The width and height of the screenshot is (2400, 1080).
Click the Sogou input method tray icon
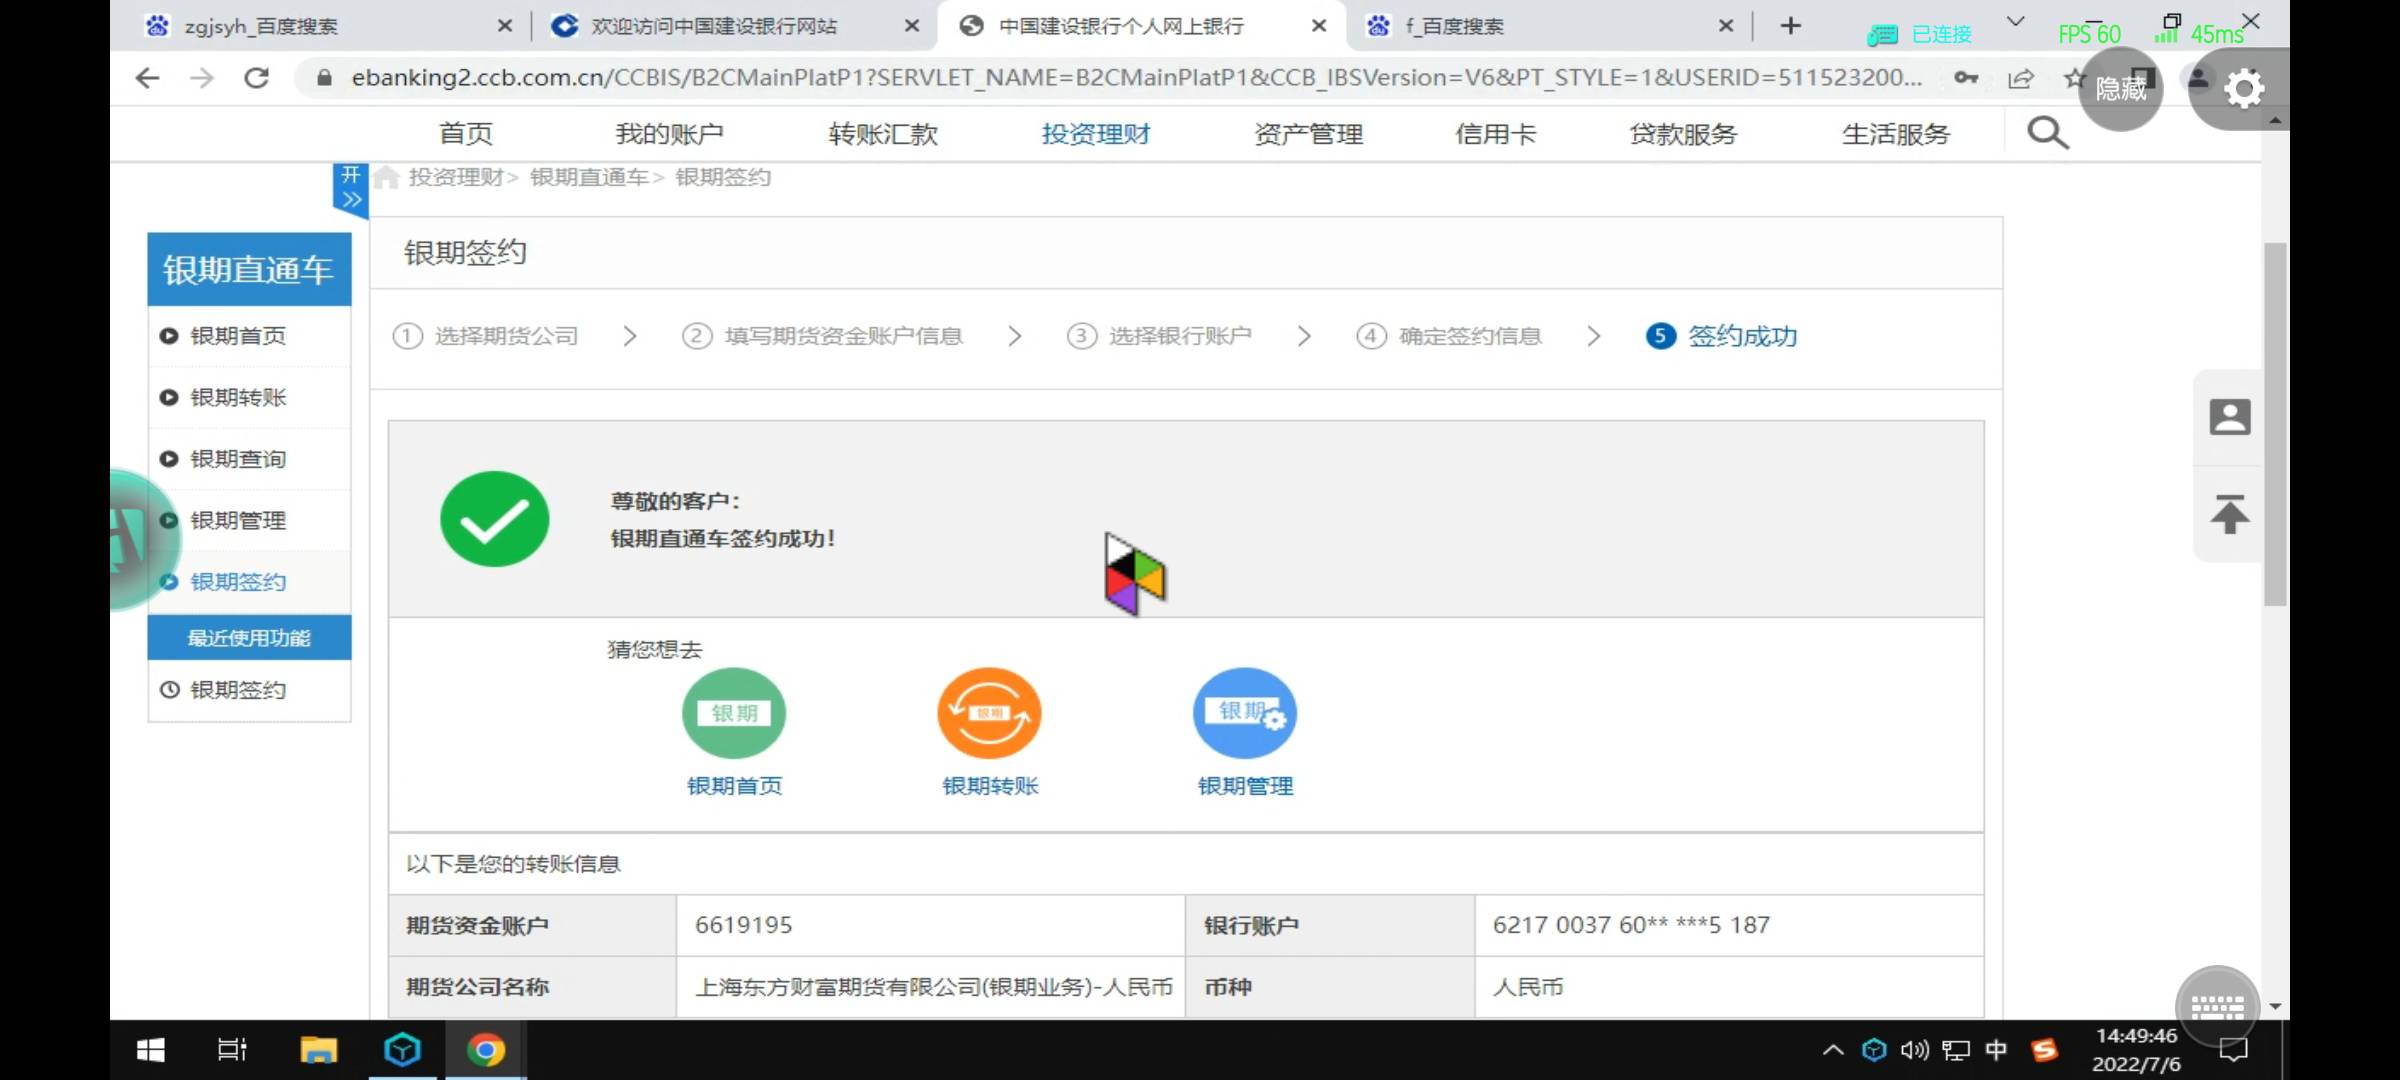2044,1050
